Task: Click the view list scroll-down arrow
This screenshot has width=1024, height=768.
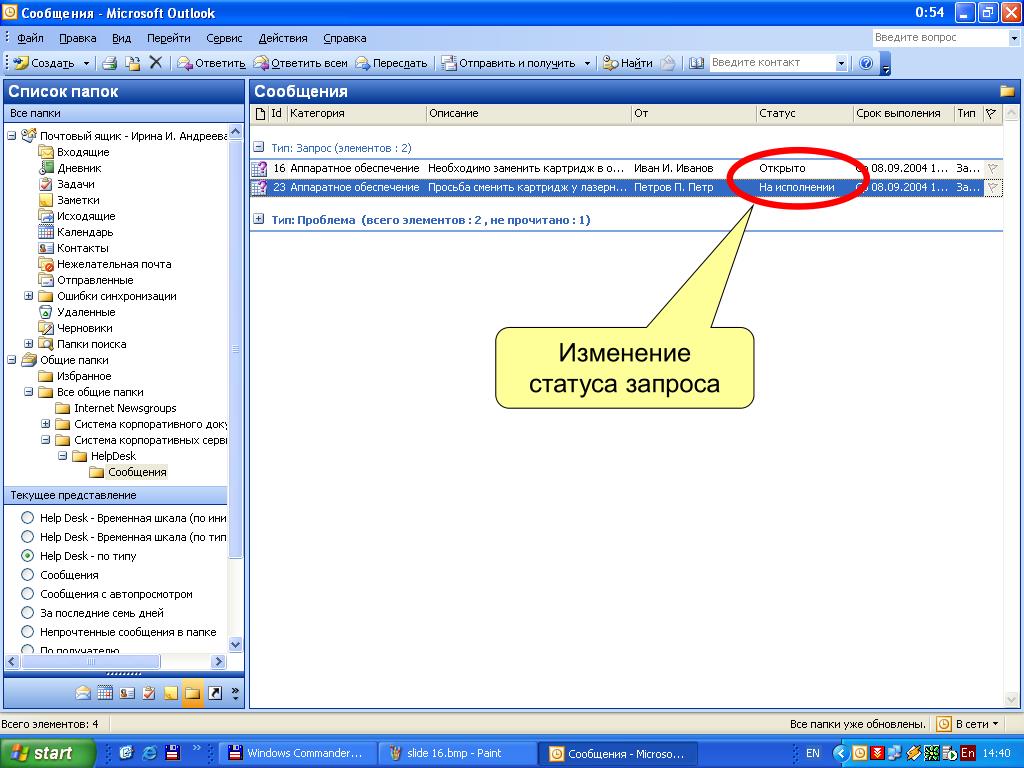Action: (236, 645)
